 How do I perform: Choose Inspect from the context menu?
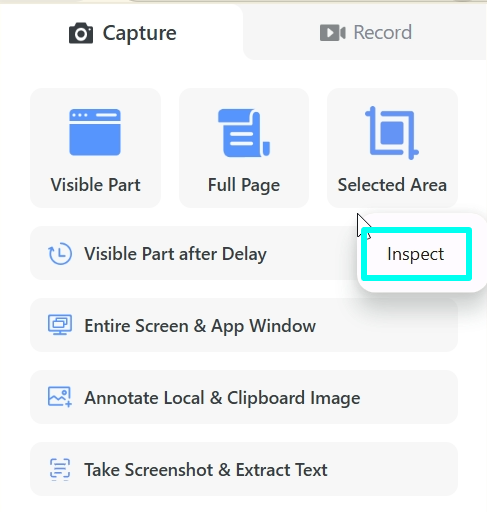coord(416,254)
